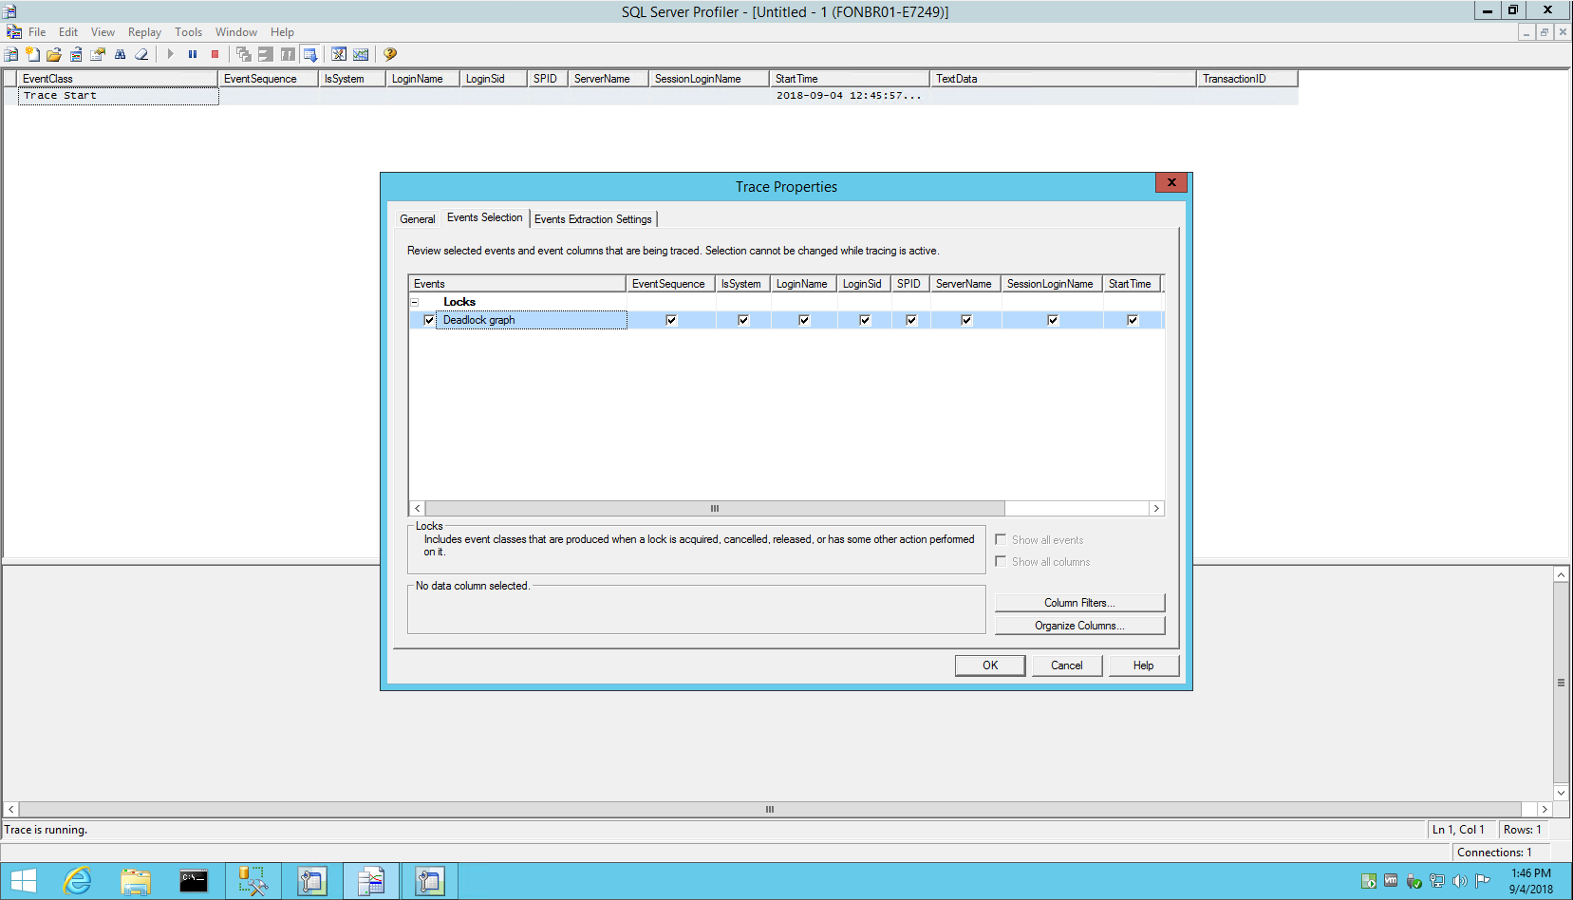Open the Tools menu

click(188, 32)
